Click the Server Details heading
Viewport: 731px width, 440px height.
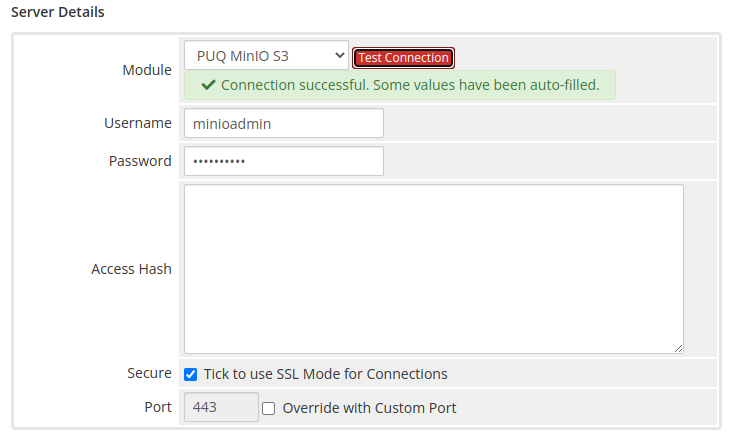point(58,12)
